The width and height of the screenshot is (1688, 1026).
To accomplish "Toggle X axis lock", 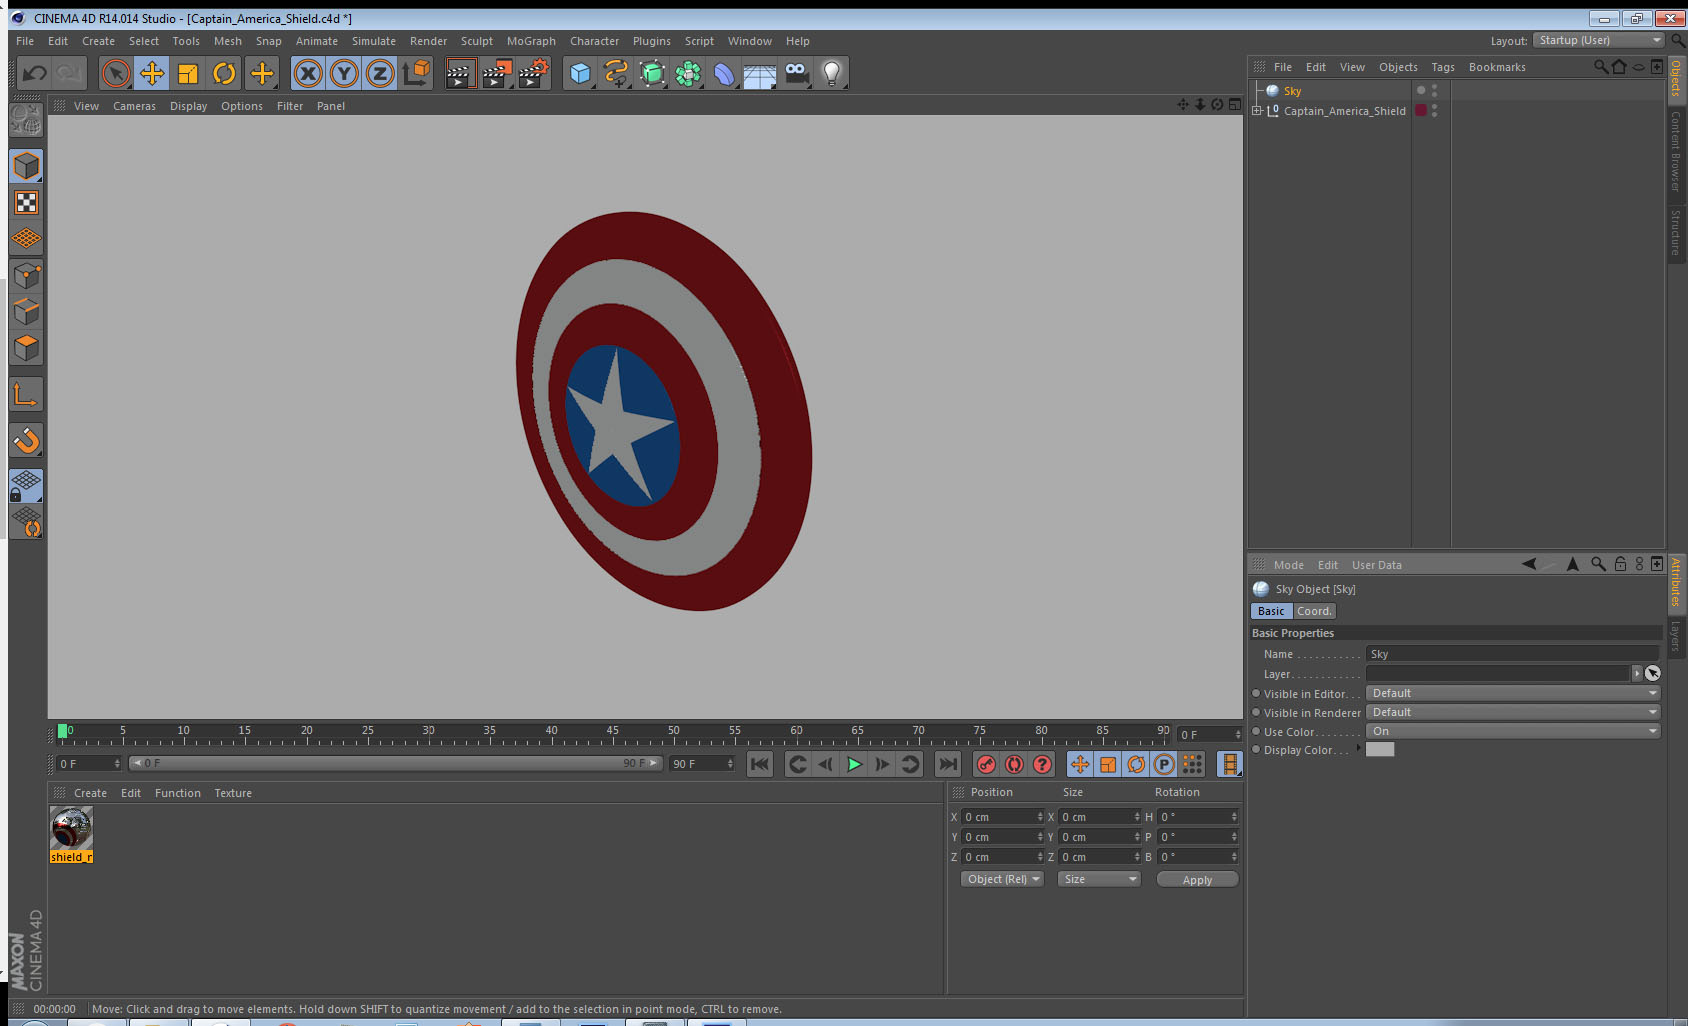I will [x=308, y=73].
